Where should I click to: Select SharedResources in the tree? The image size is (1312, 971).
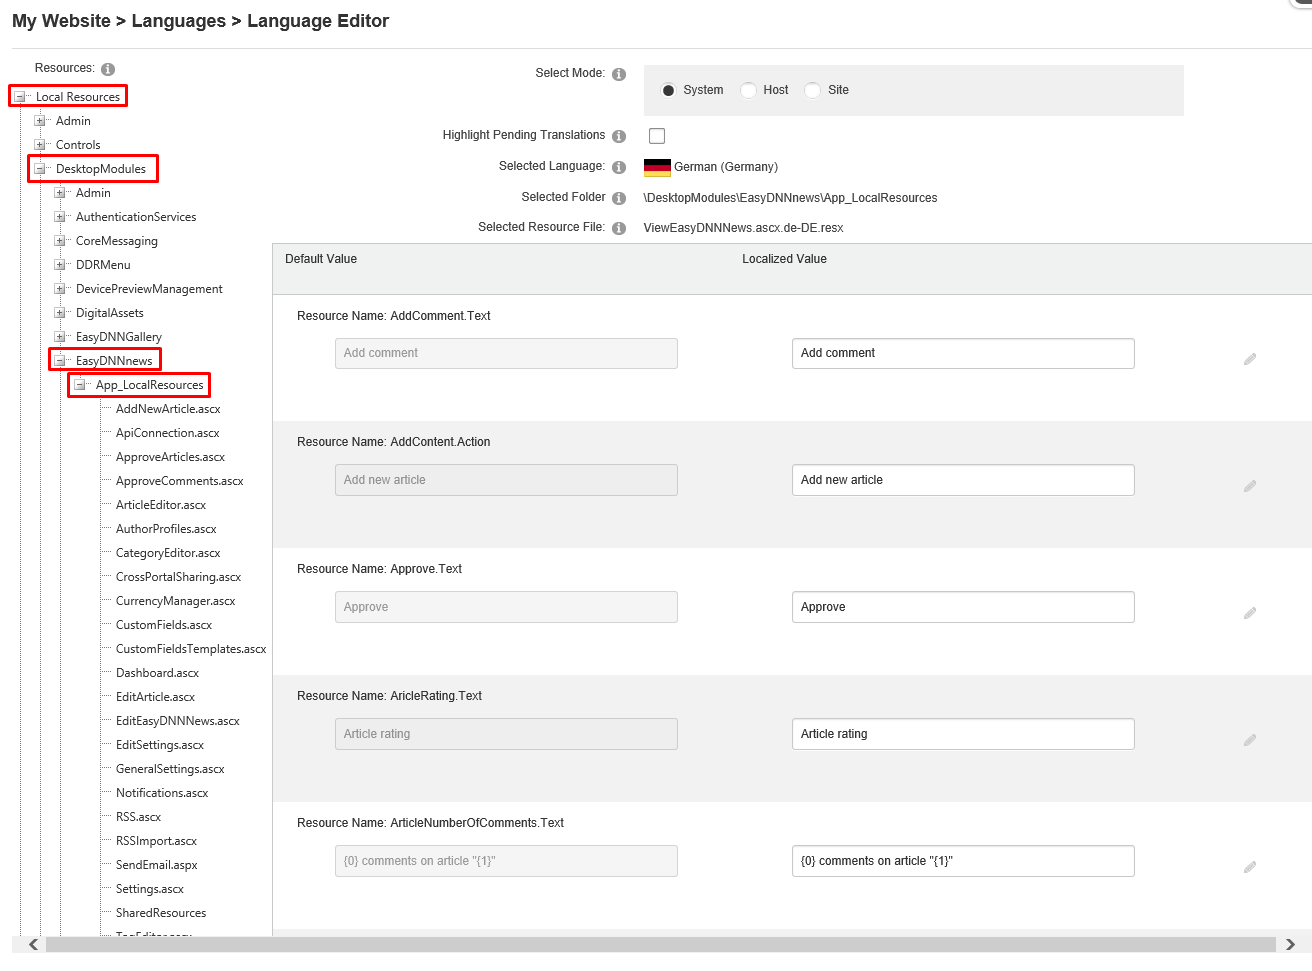(x=161, y=913)
